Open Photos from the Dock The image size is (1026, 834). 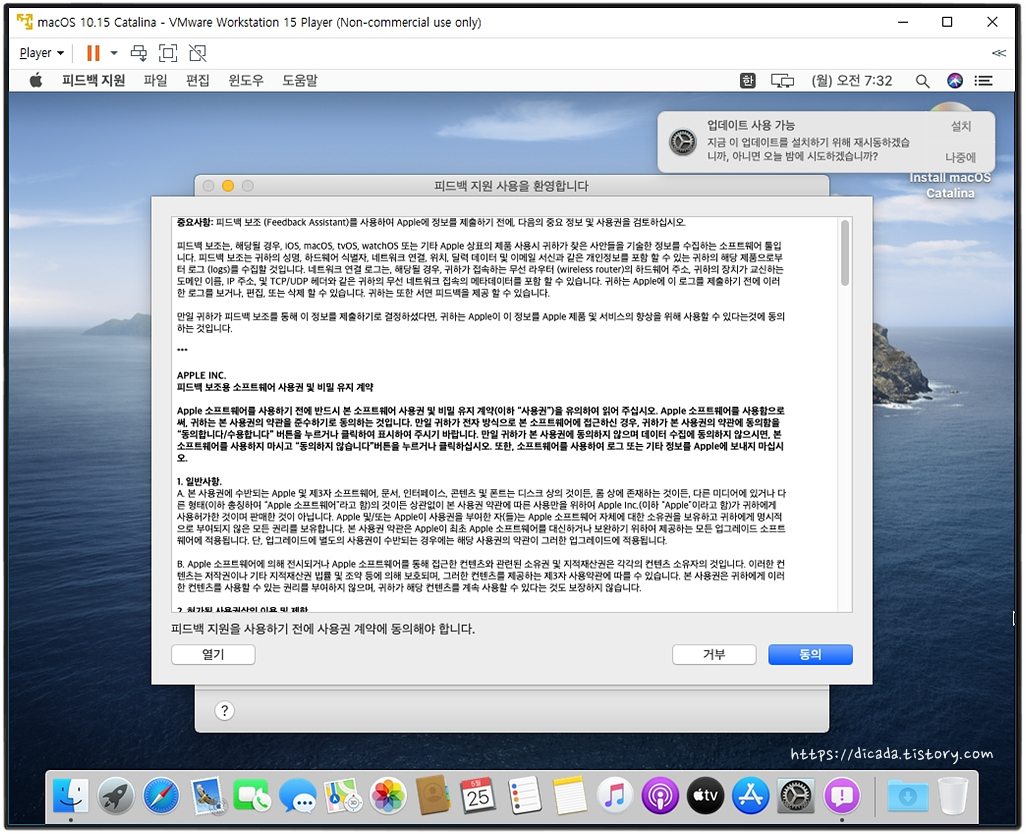388,795
